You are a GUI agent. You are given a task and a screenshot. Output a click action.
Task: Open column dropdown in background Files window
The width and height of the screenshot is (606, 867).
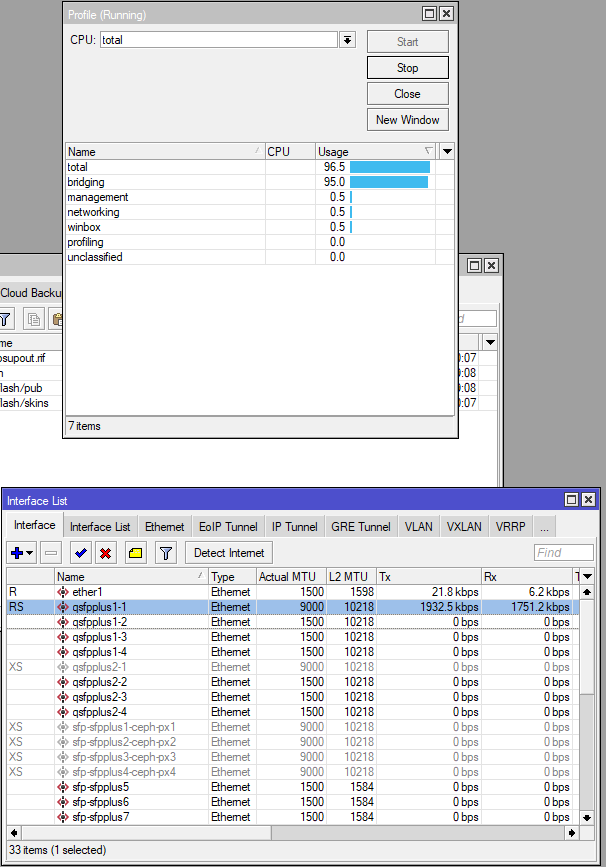[x=490, y=343]
